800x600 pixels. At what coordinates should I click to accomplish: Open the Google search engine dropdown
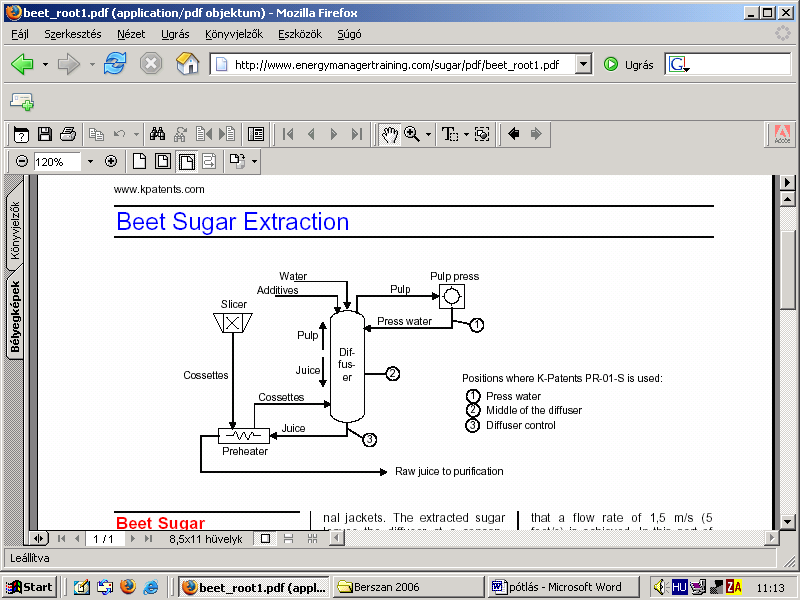pyautogui.click(x=687, y=69)
